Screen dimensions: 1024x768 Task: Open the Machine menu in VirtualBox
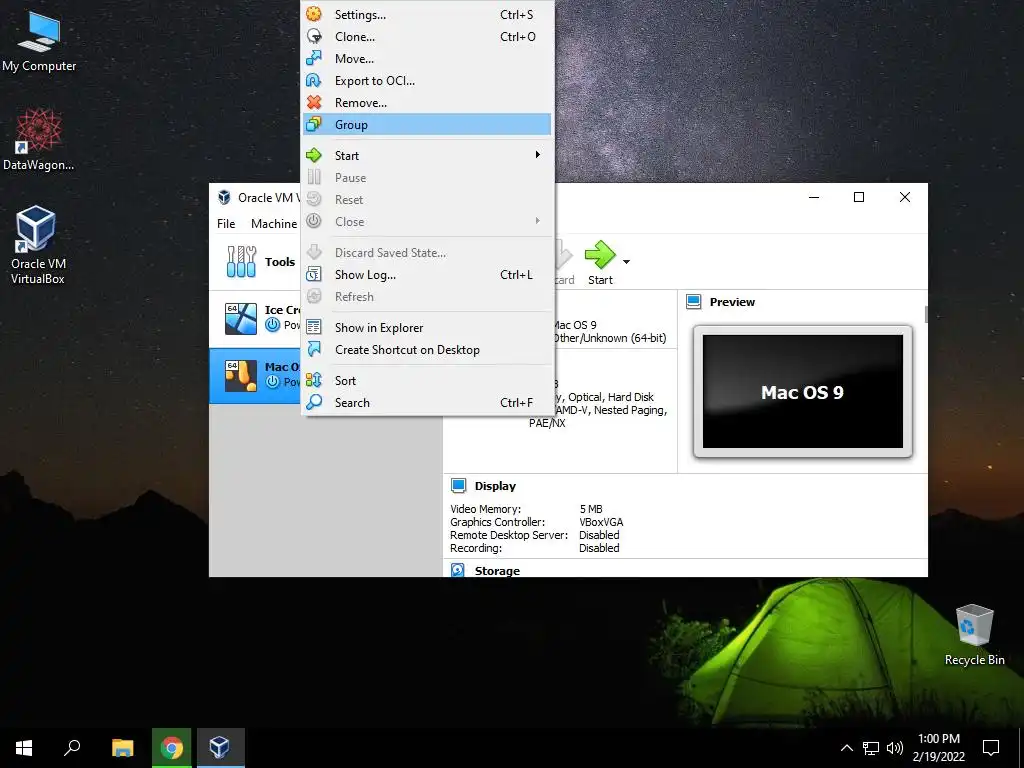[x=274, y=224]
